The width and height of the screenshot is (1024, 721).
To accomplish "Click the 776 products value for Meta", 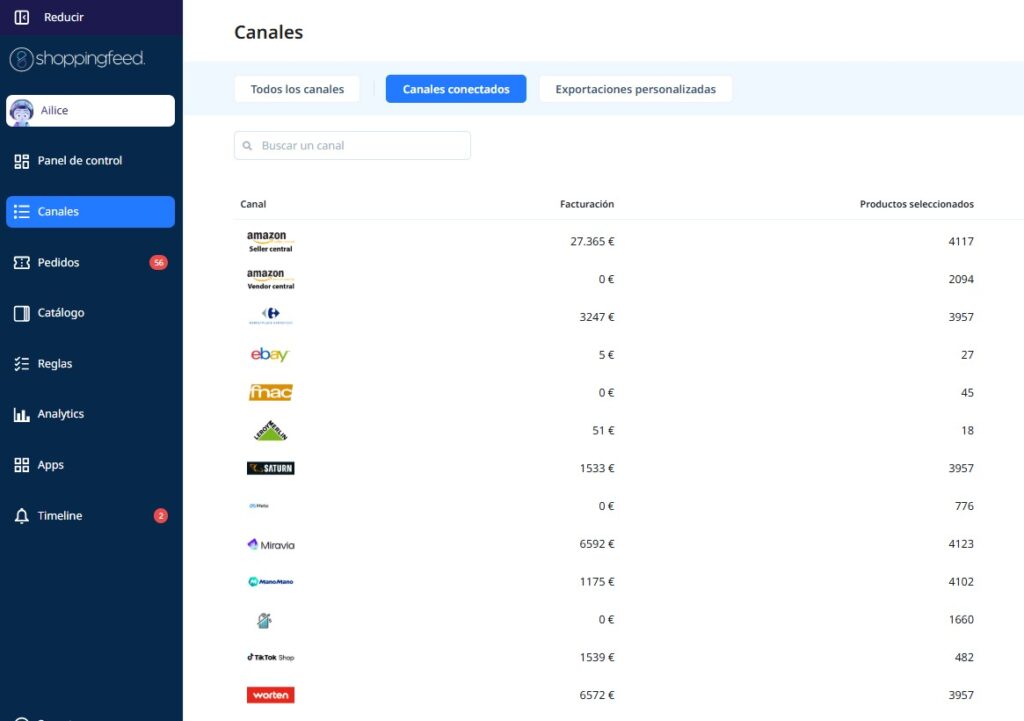I will [x=964, y=506].
